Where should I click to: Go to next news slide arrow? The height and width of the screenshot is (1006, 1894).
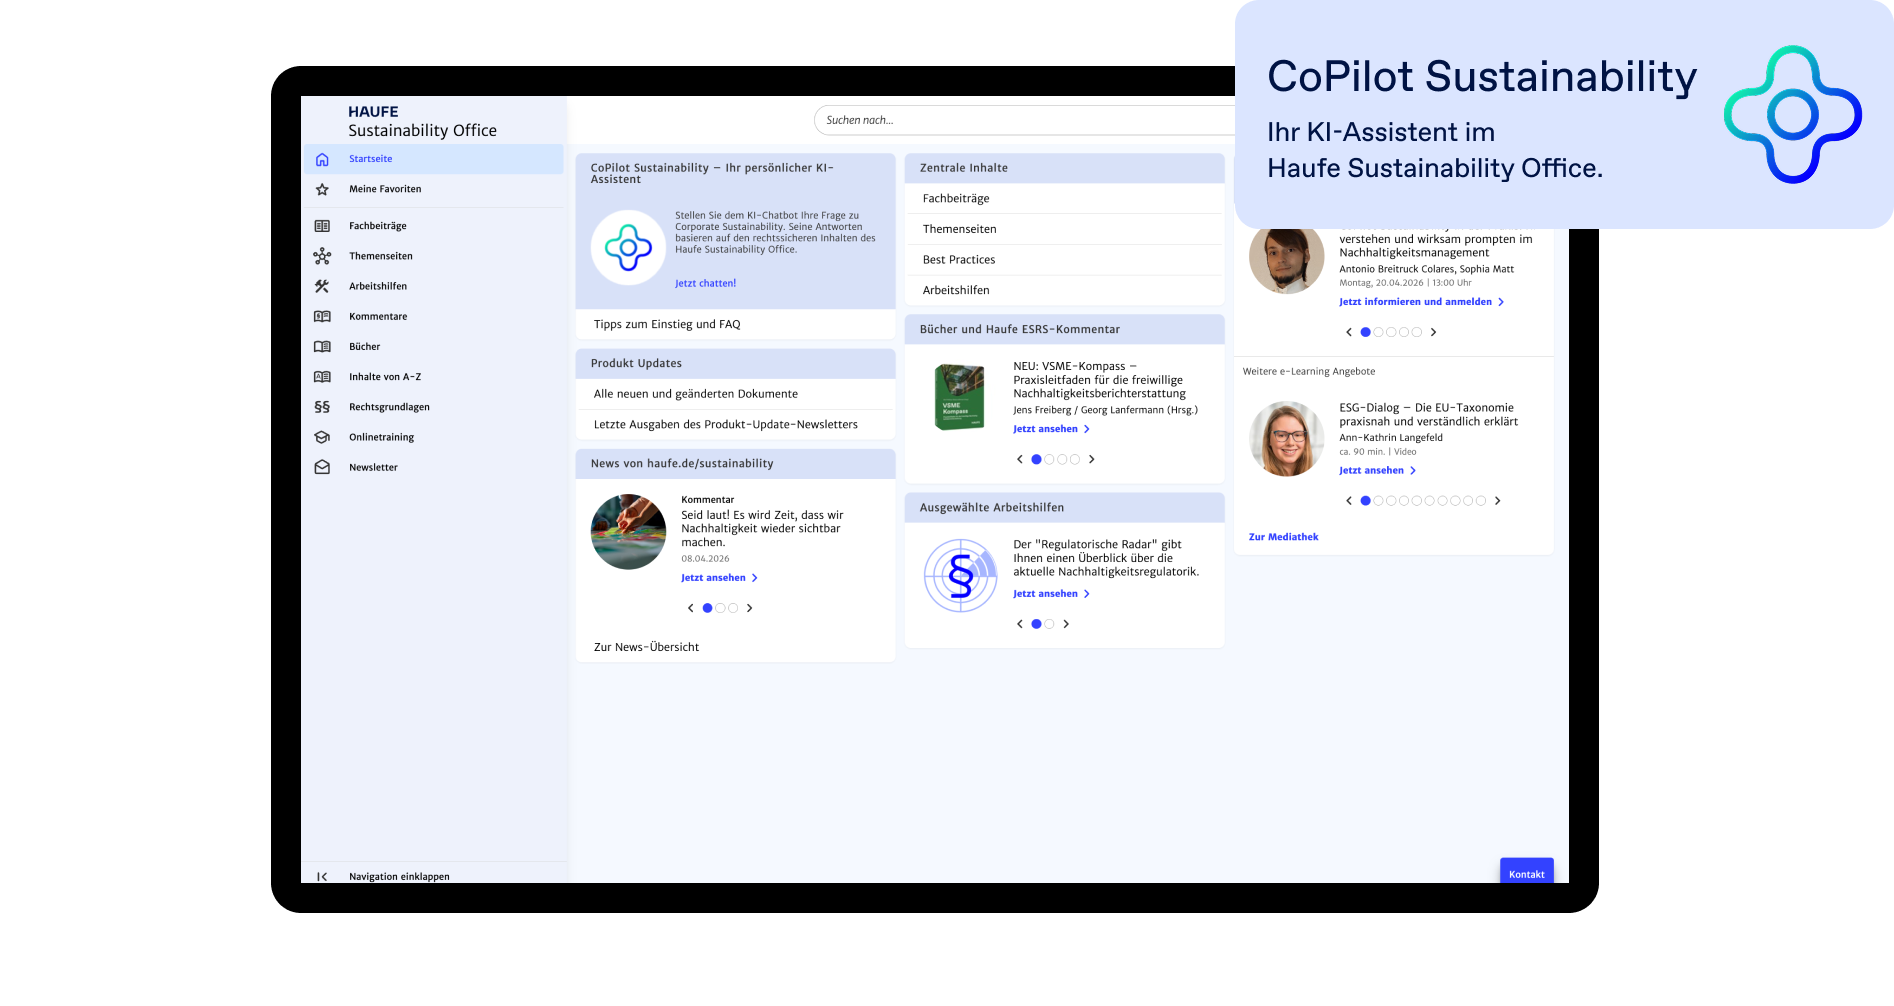(749, 608)
